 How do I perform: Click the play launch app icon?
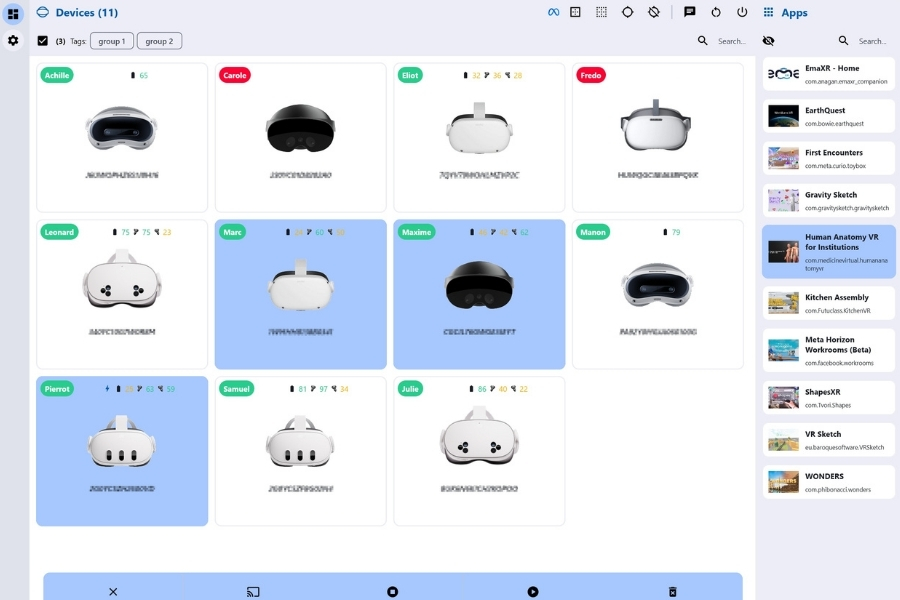point(533,591)
